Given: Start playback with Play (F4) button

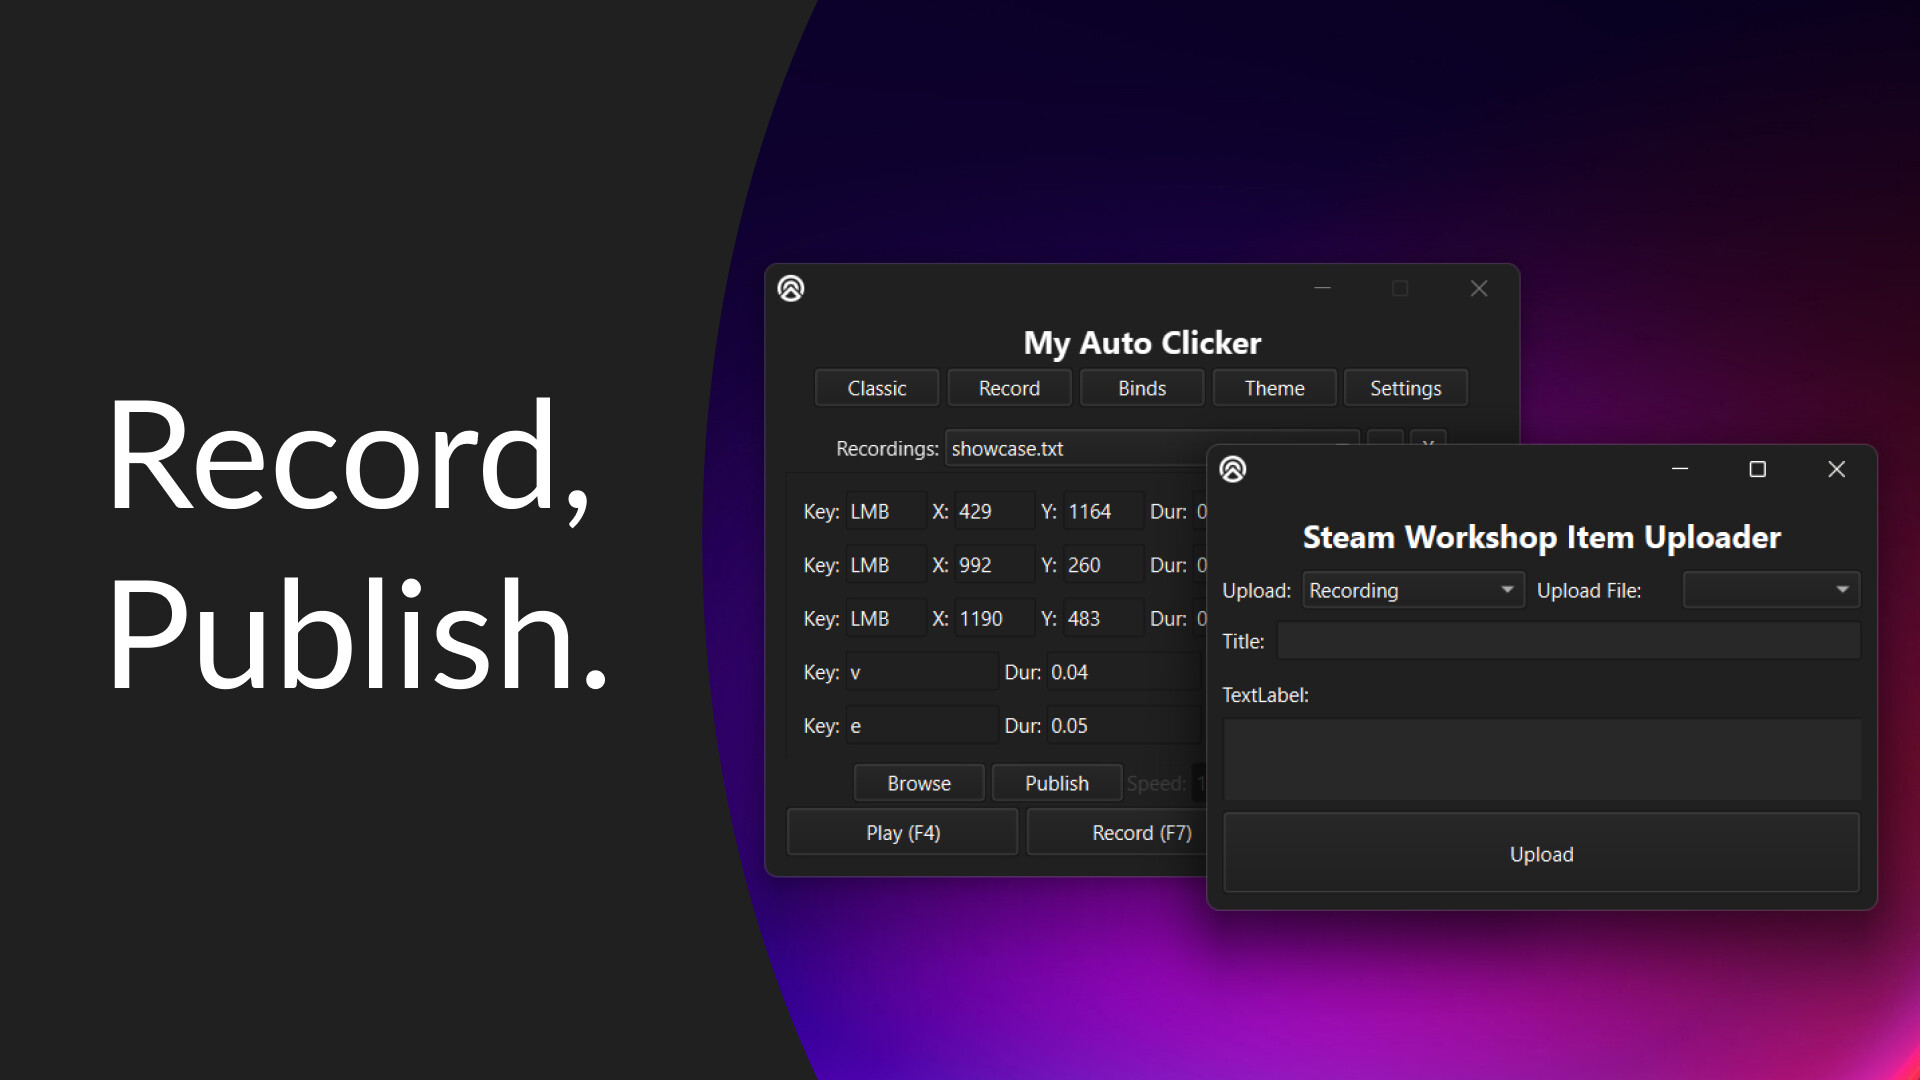Looking at the screenshot, I should [902, 833].
